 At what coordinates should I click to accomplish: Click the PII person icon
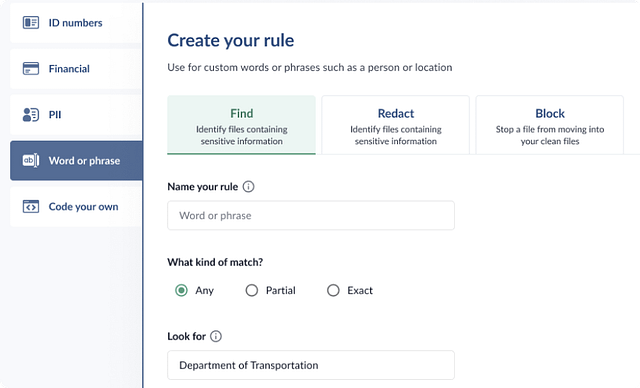31,115
